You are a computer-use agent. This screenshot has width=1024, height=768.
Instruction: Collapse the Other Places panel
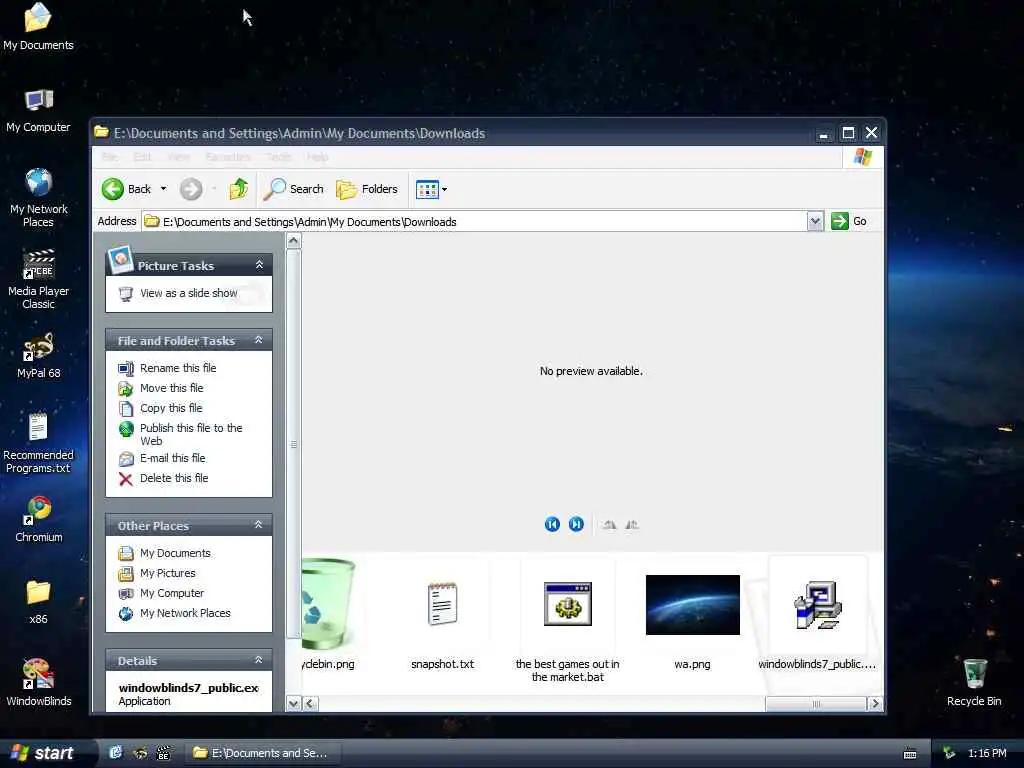coord(259,525)
